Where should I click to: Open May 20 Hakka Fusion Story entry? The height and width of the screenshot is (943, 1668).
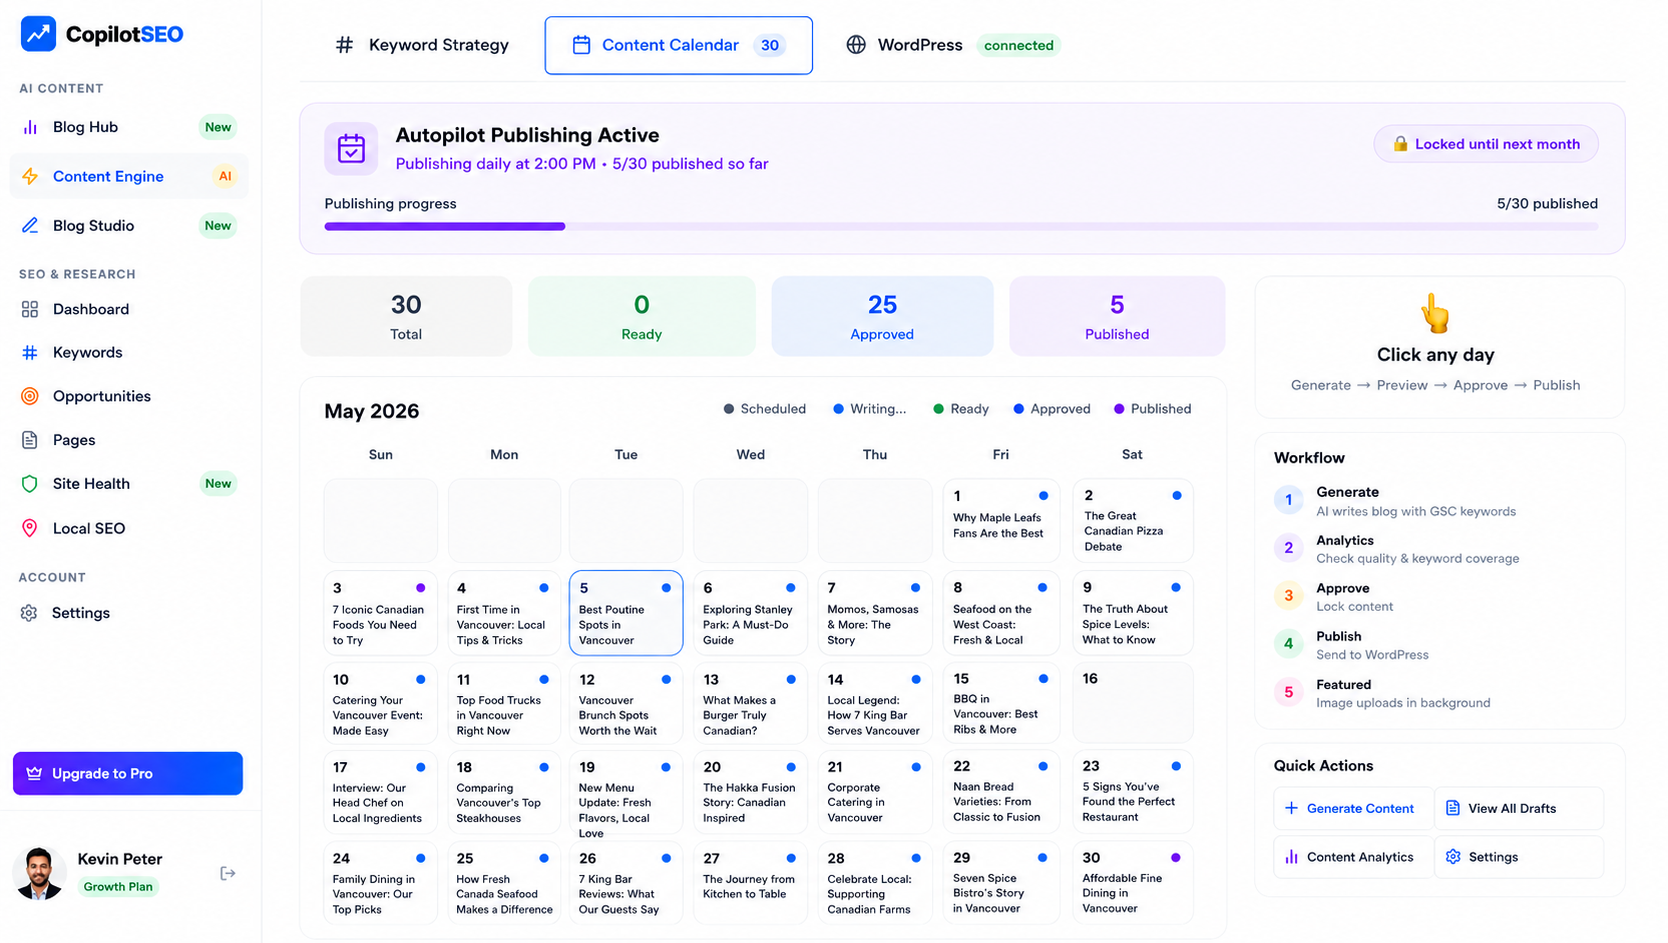[x=750, y=791]
